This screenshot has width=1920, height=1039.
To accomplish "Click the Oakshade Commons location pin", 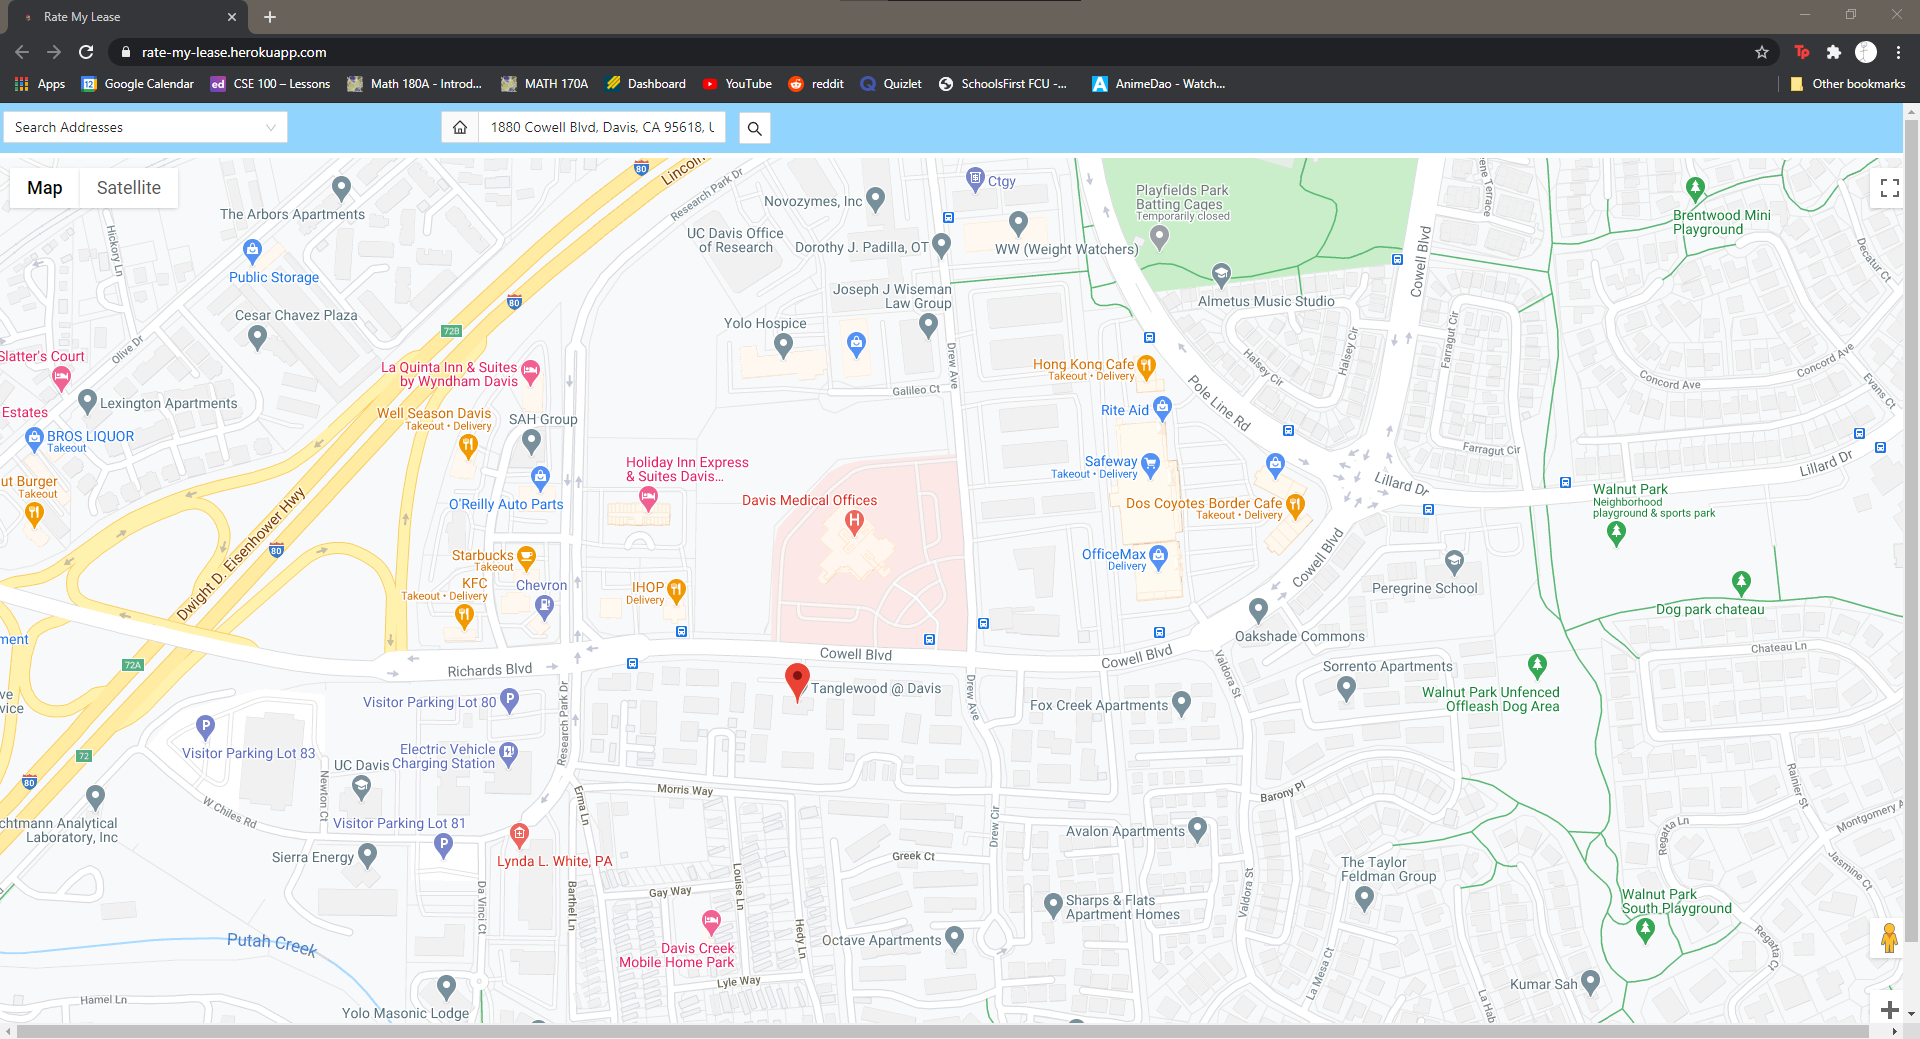I will pyautogui.click(x=1258, y=609).
